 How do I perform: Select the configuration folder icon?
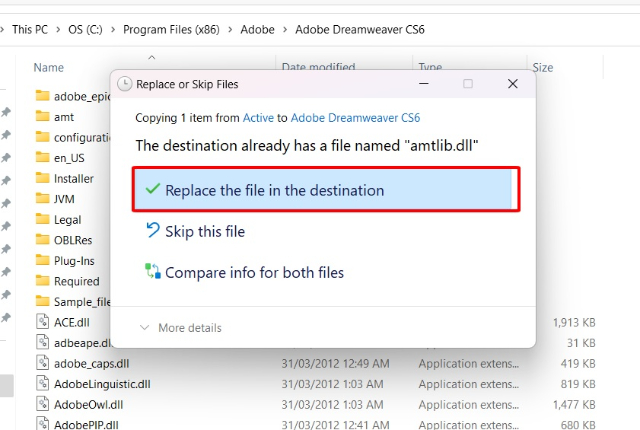(42, 137)
